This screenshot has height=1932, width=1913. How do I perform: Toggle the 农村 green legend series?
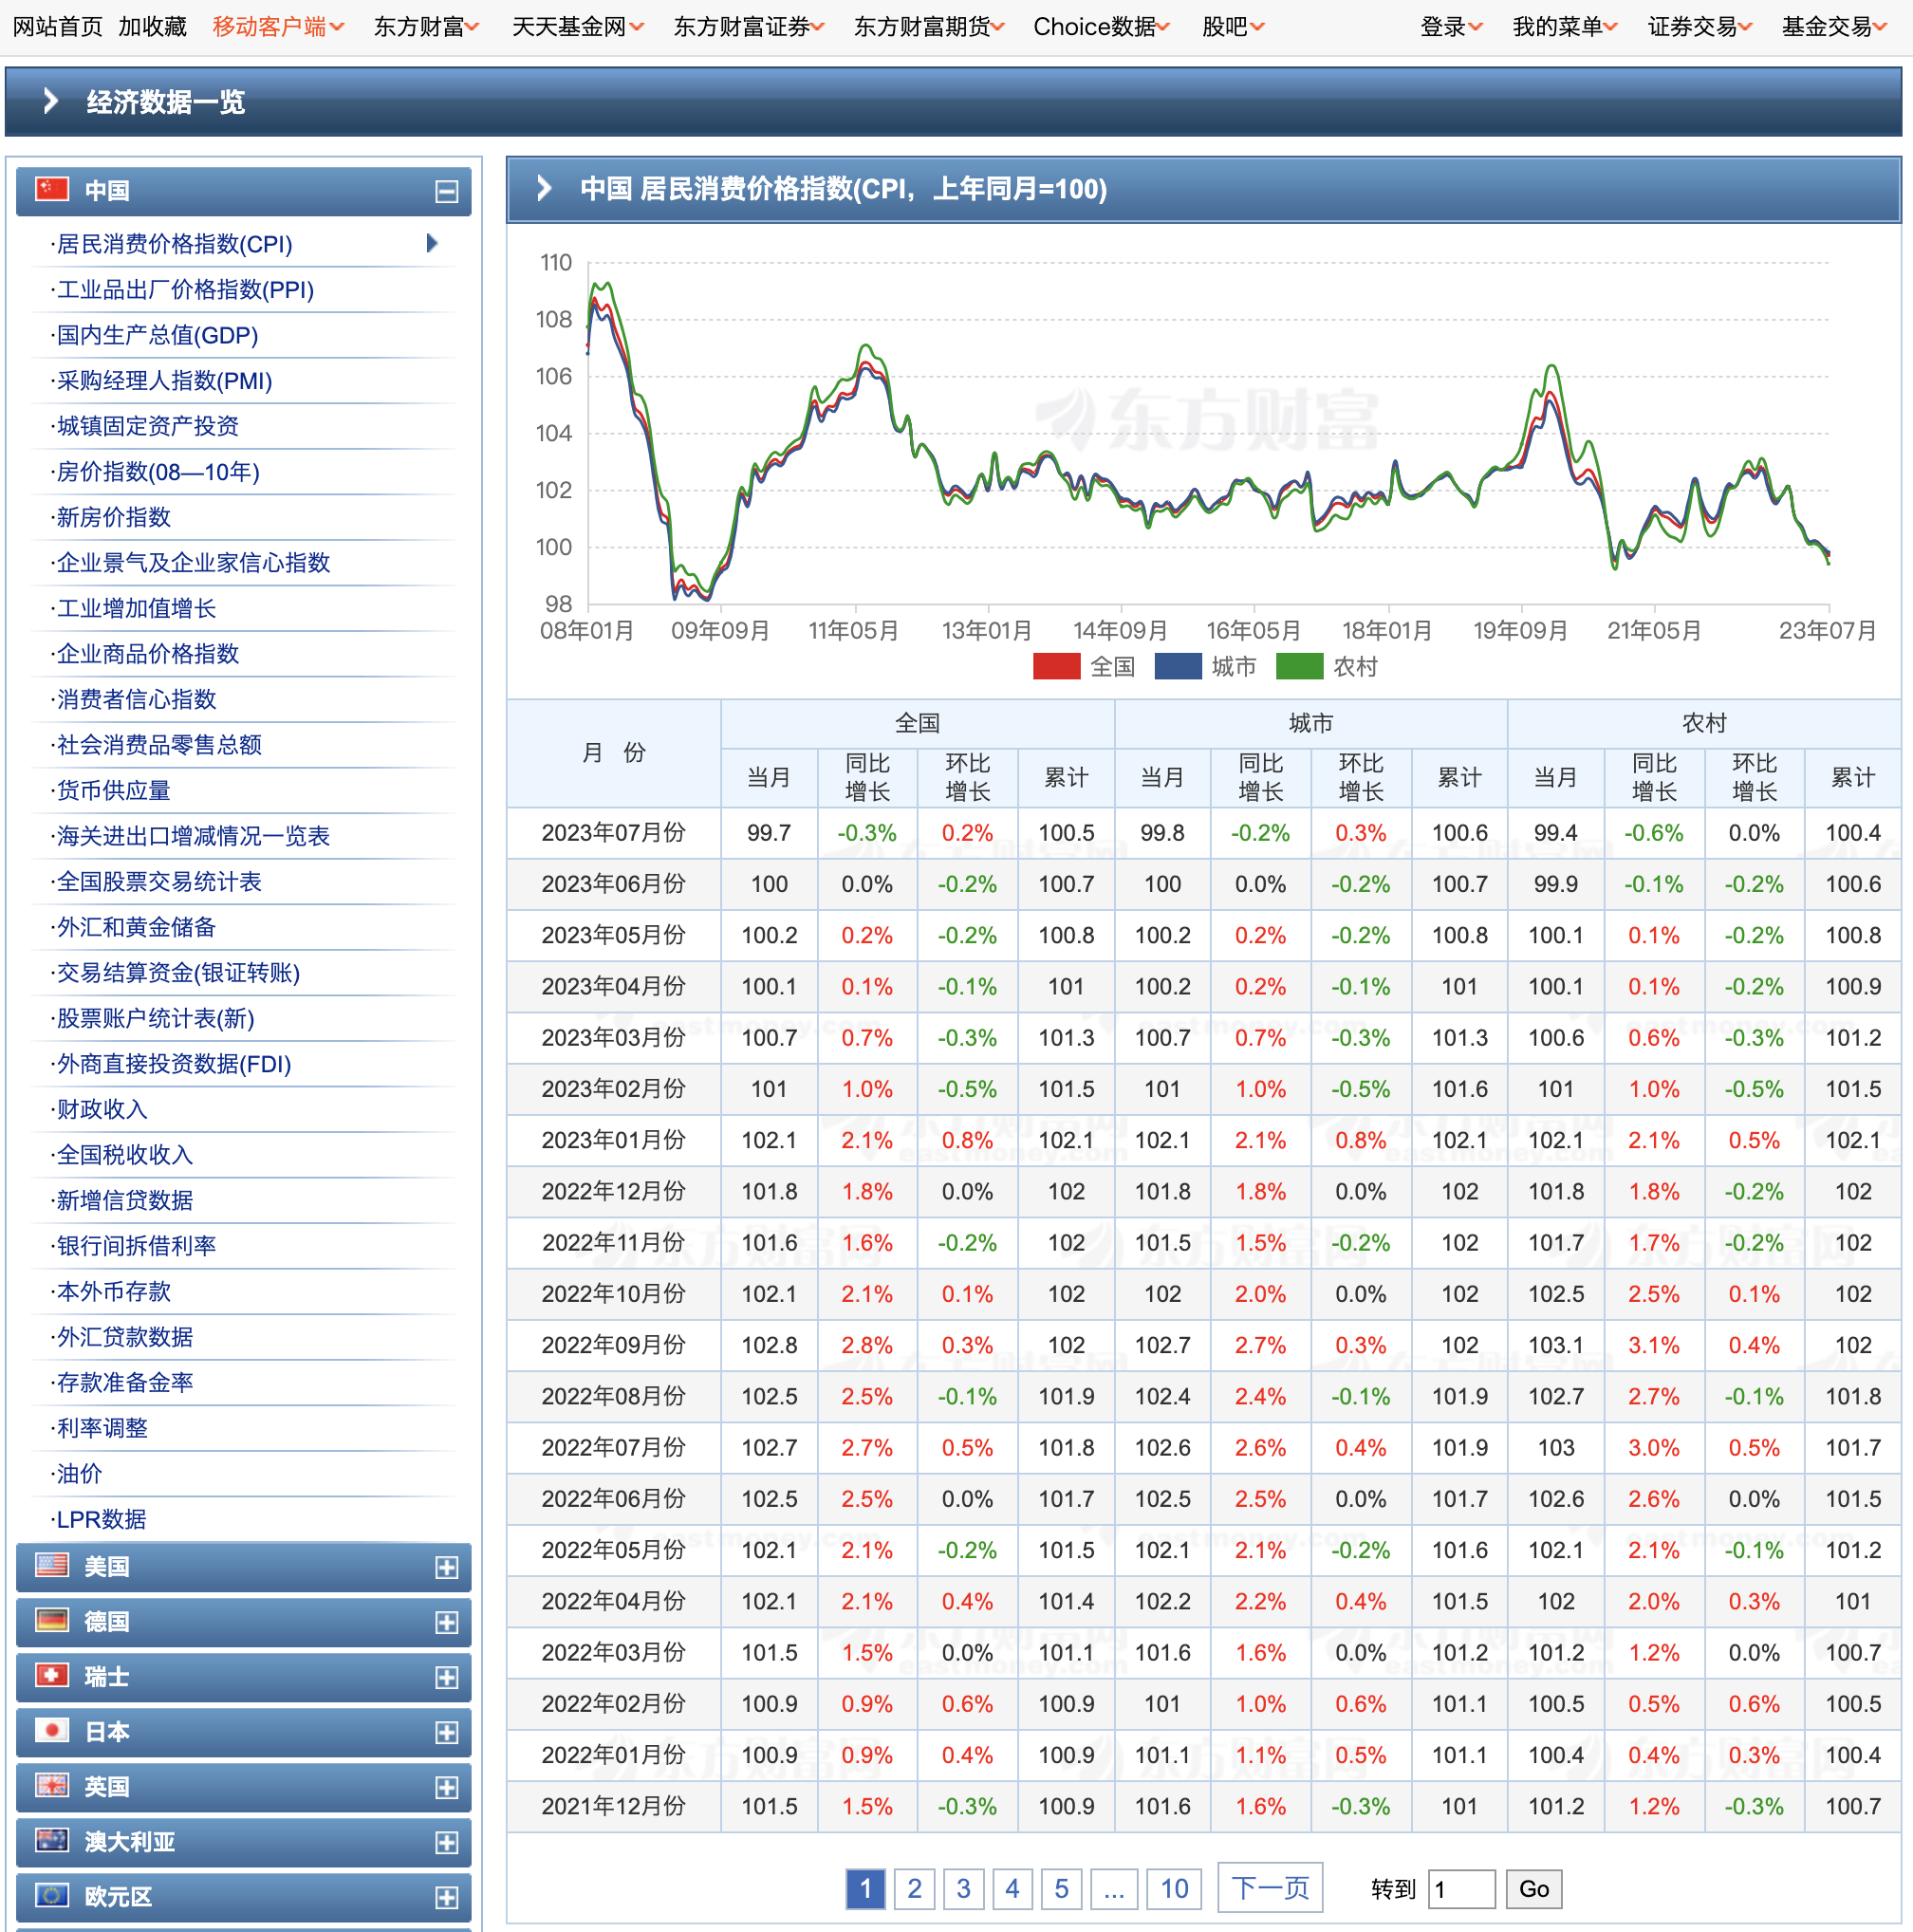click(1299, 666)
